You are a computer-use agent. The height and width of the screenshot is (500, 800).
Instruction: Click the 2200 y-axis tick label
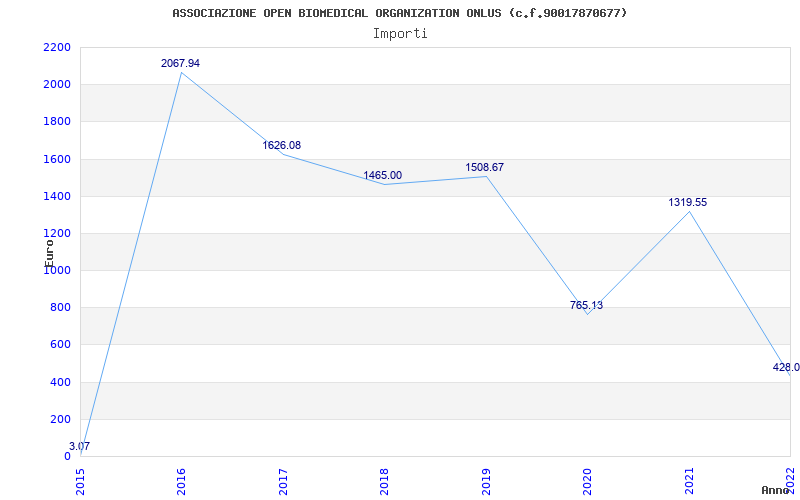tap(57, 47)
